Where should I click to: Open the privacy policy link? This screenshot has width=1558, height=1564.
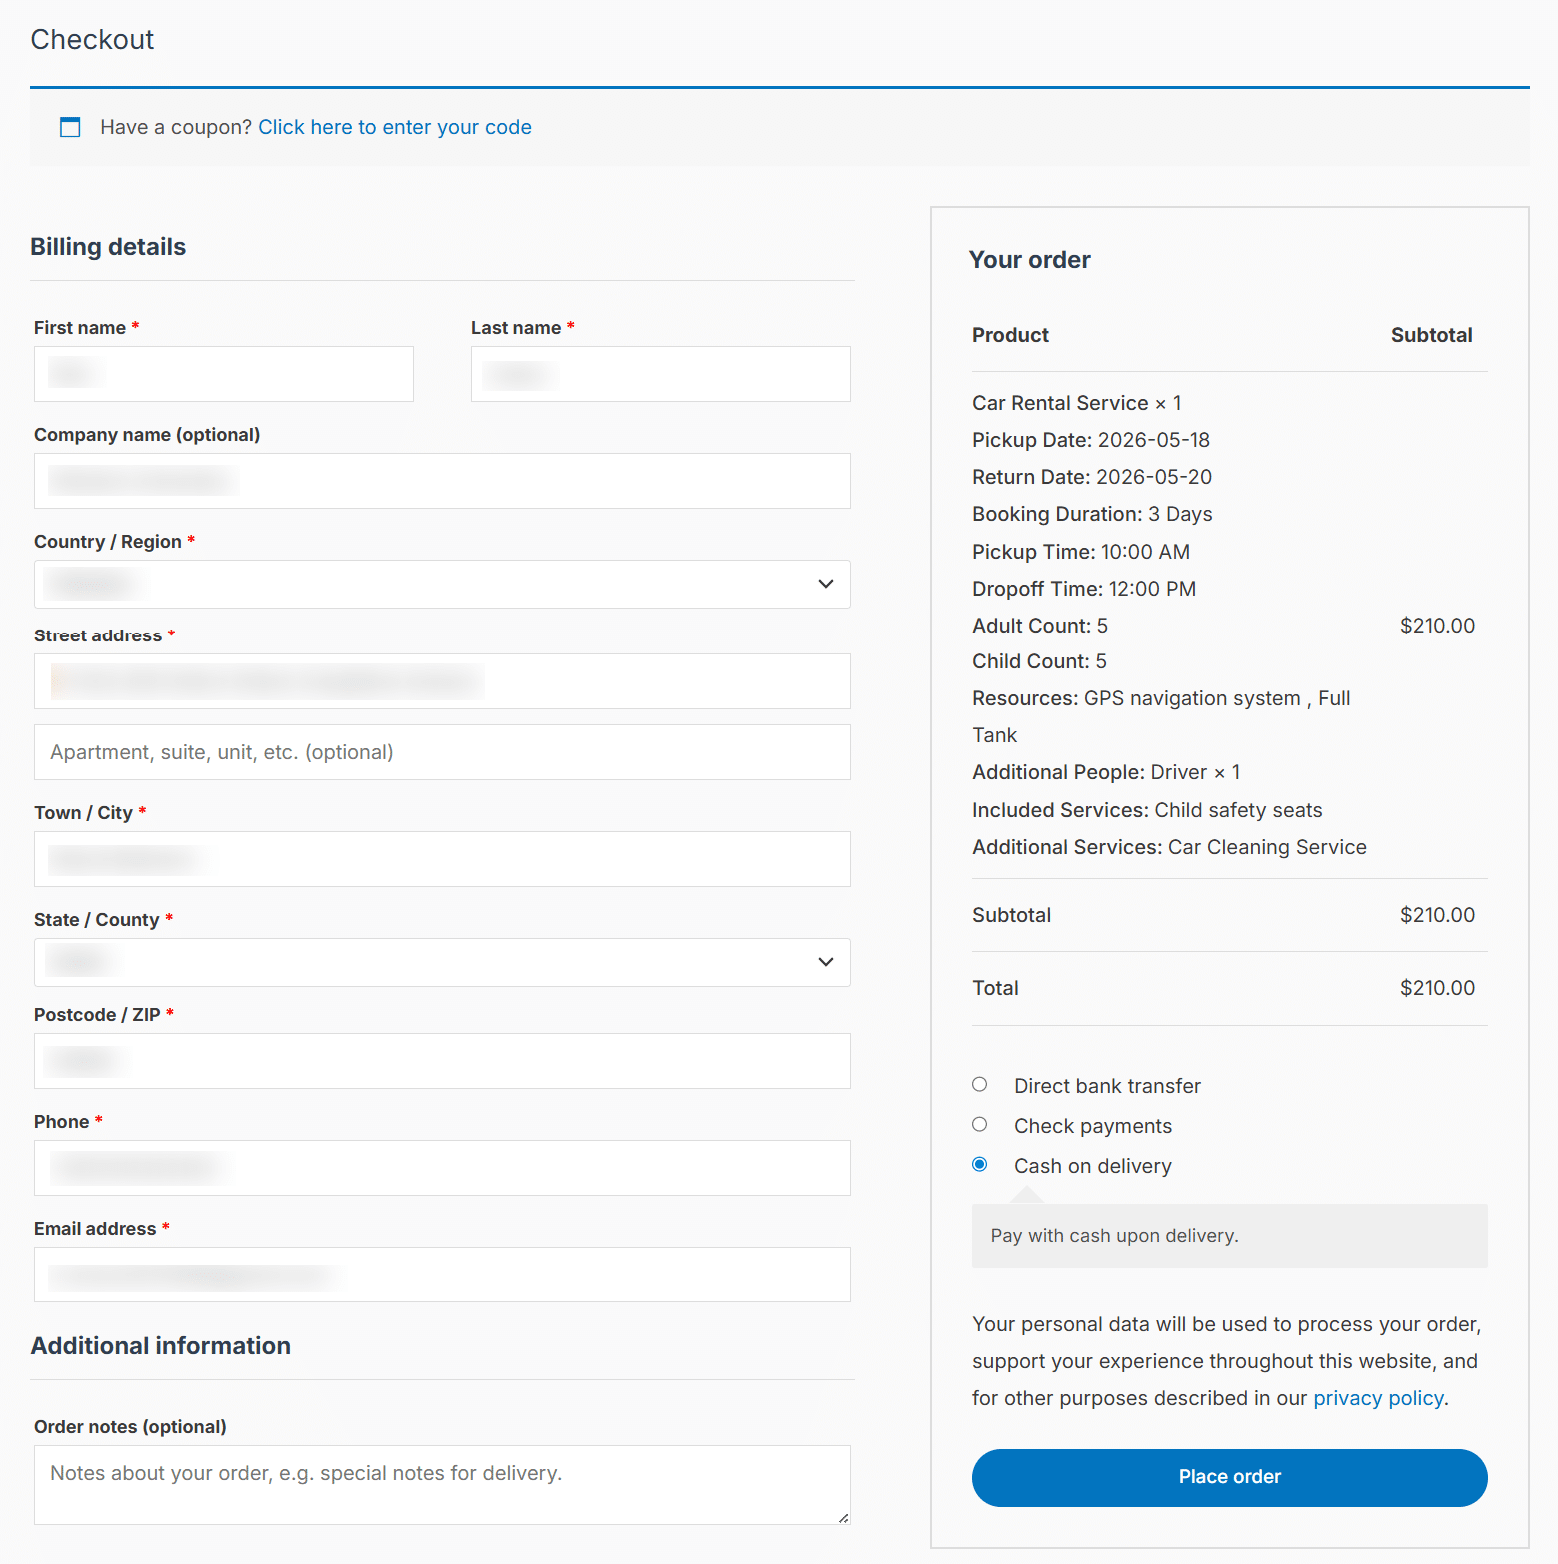(1378, 1398)
